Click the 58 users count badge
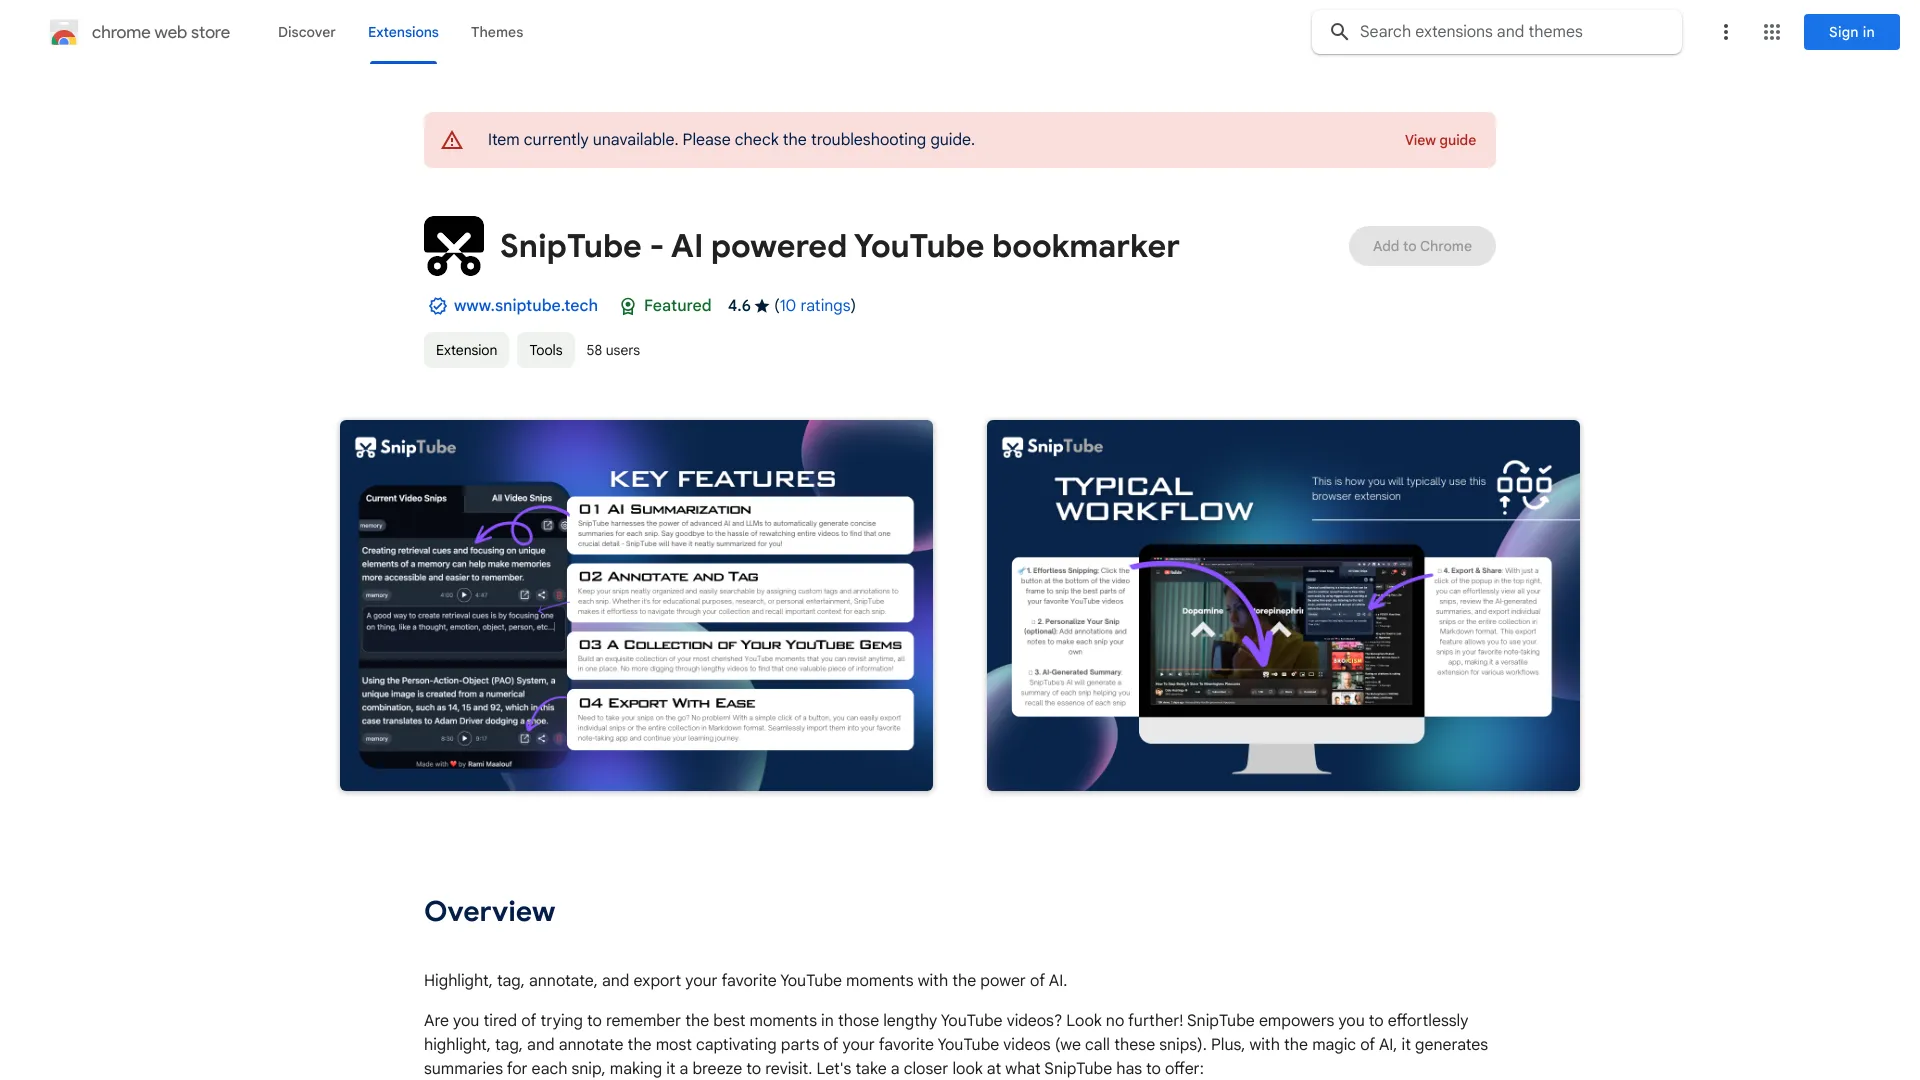The width and height of the screenshot is (1920, 1080). [x=612, y=351]
